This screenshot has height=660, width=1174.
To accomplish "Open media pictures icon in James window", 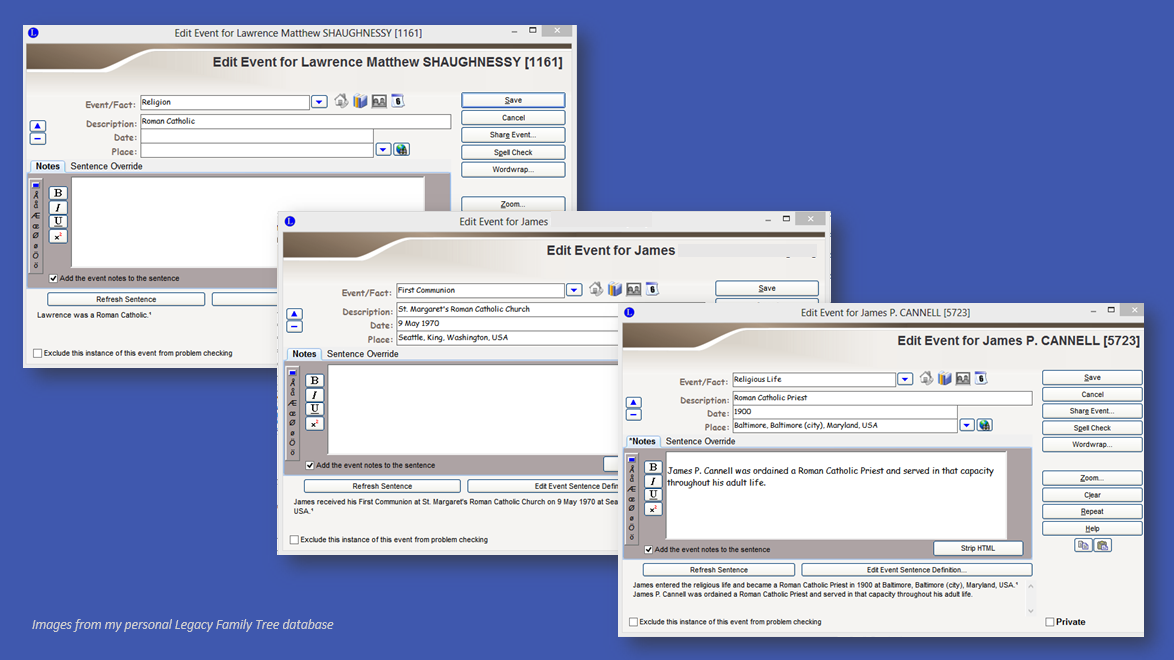I will (633, 288).
